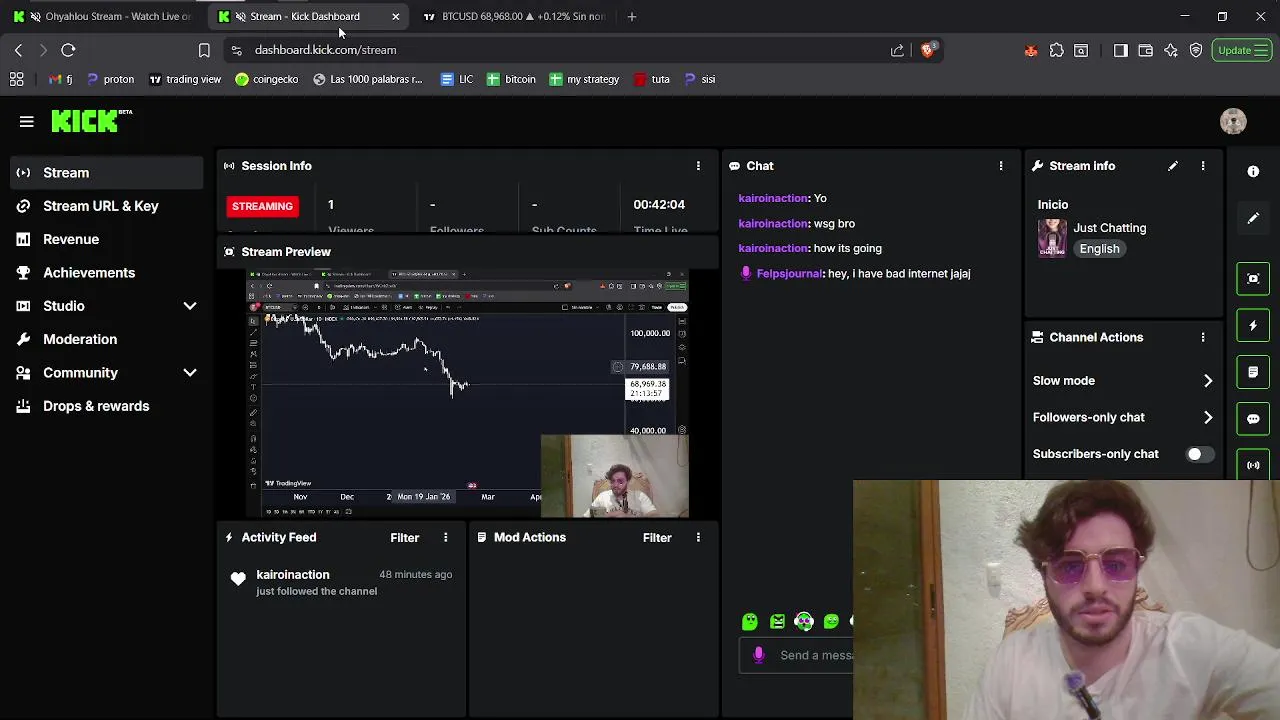Turn on Subscribers-only chat switch
This screenshot has width=1280, height=720.
tap(1199, 454)
